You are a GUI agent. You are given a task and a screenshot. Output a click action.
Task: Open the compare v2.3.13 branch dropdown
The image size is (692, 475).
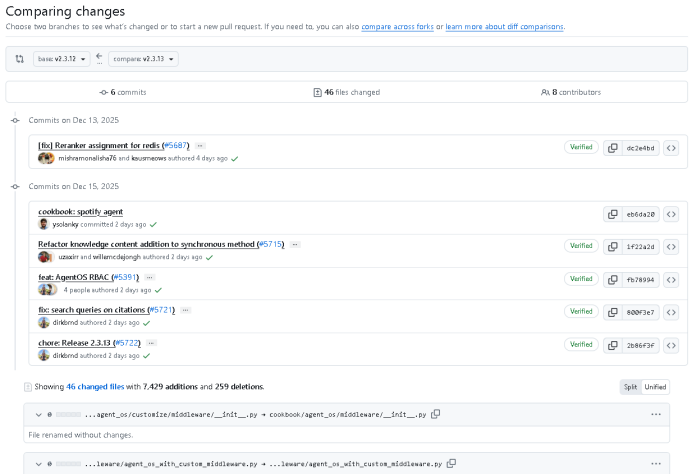(143, 59)
